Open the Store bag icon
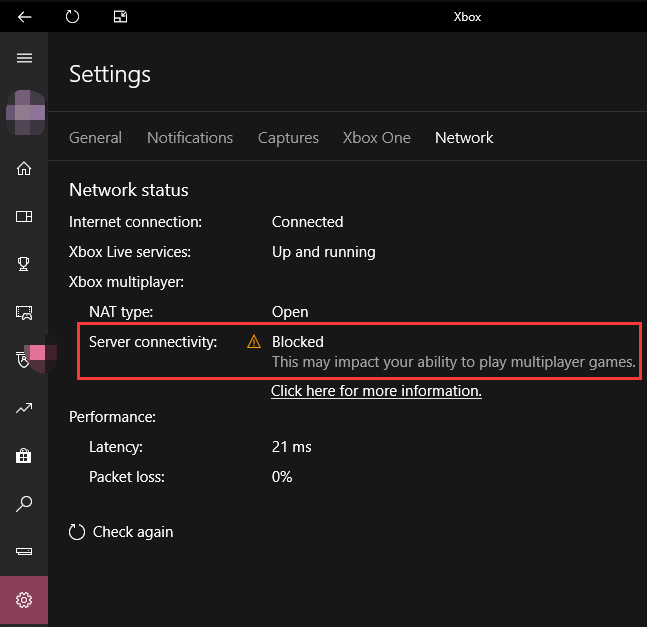The image size is (647, 627). (x=24, y=456)
